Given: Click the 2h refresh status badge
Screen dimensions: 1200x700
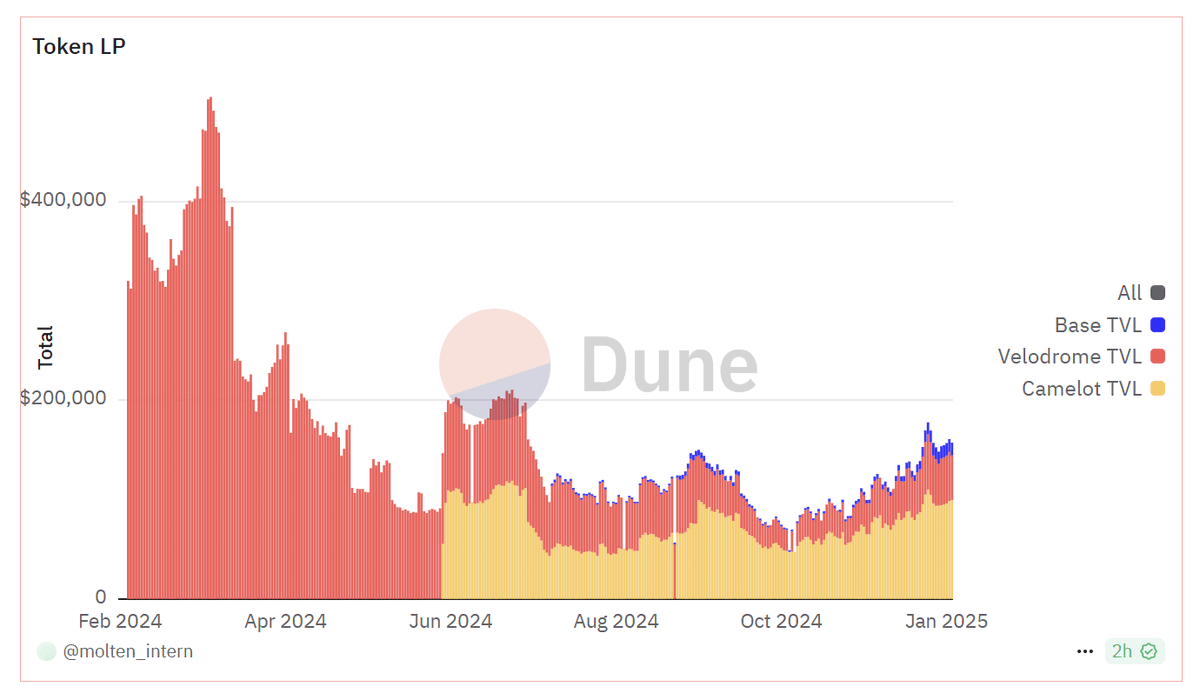Looking at the screenshot, I should click(1134, 651).
